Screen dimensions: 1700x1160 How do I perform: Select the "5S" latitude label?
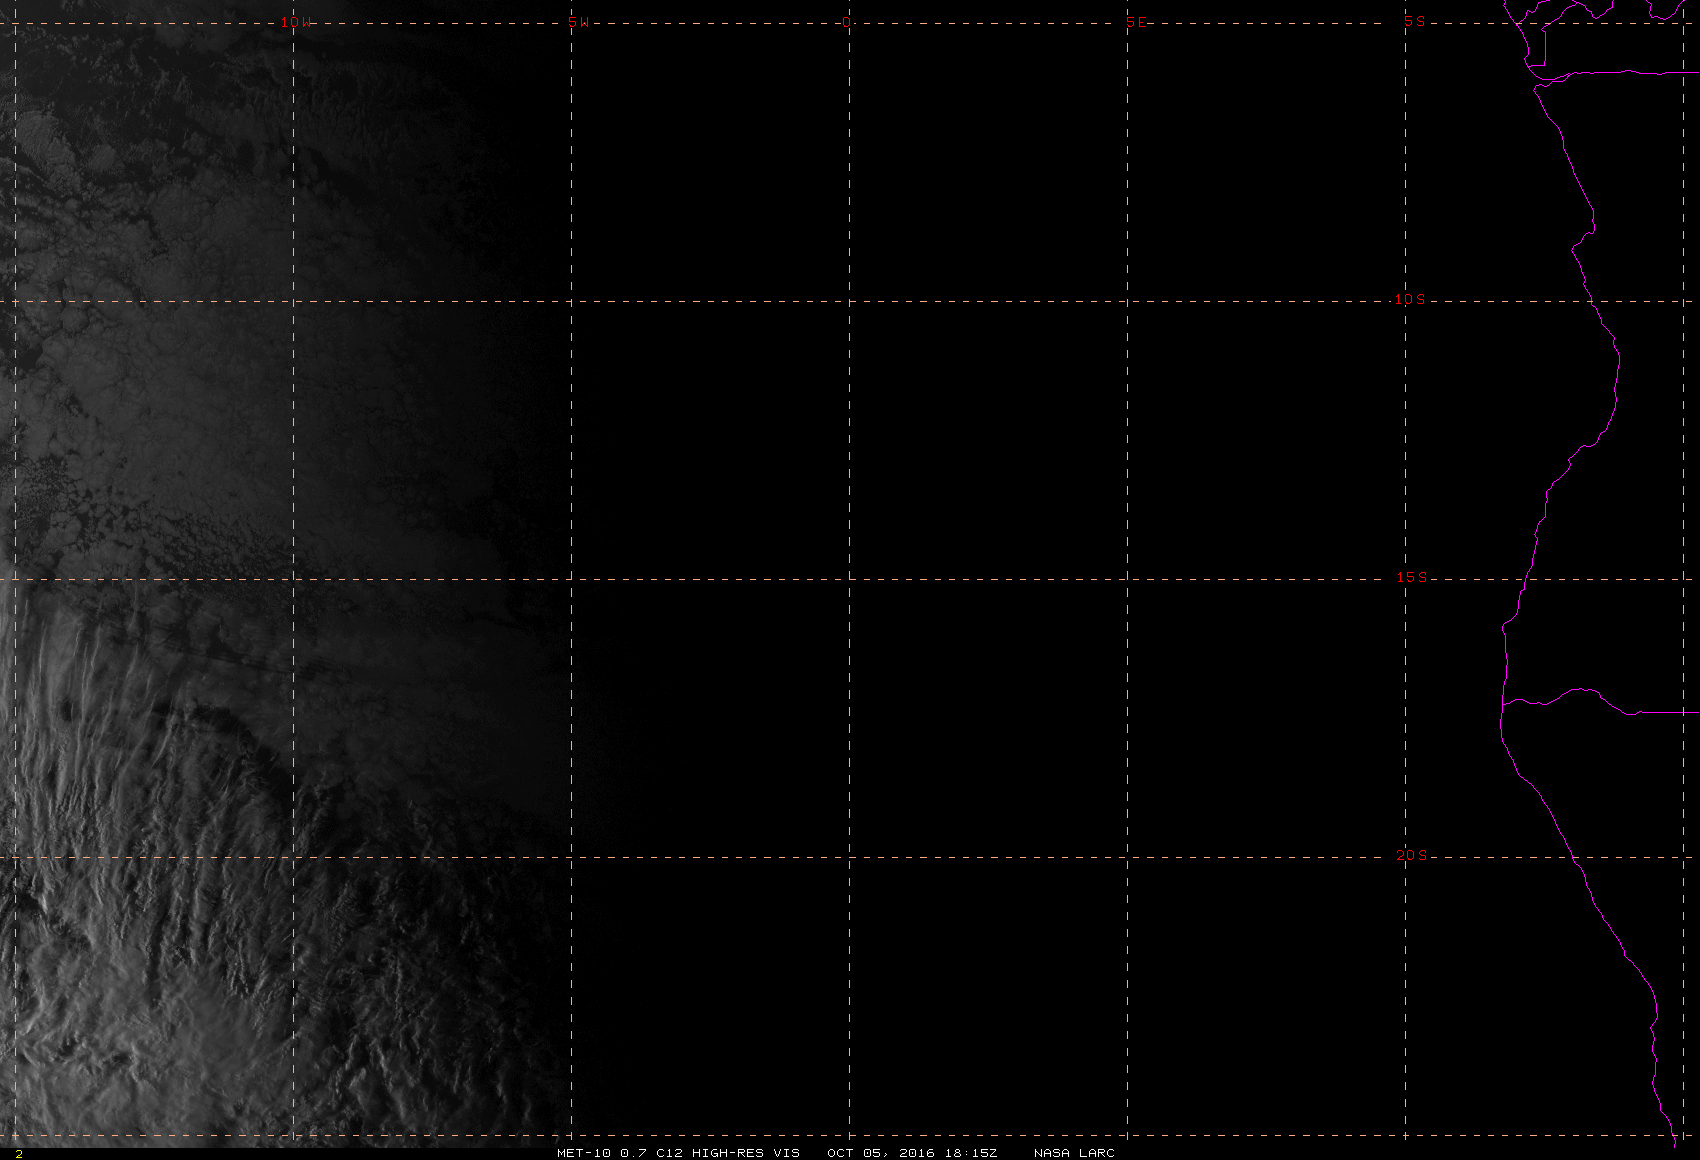(1415, 21)
